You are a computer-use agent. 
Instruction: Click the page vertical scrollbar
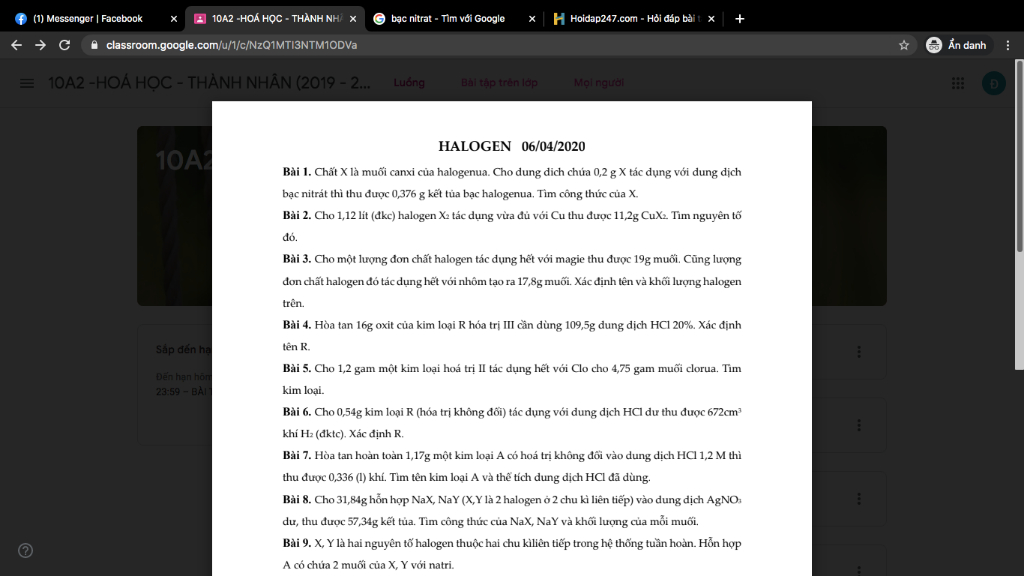tap(1019, 155)
